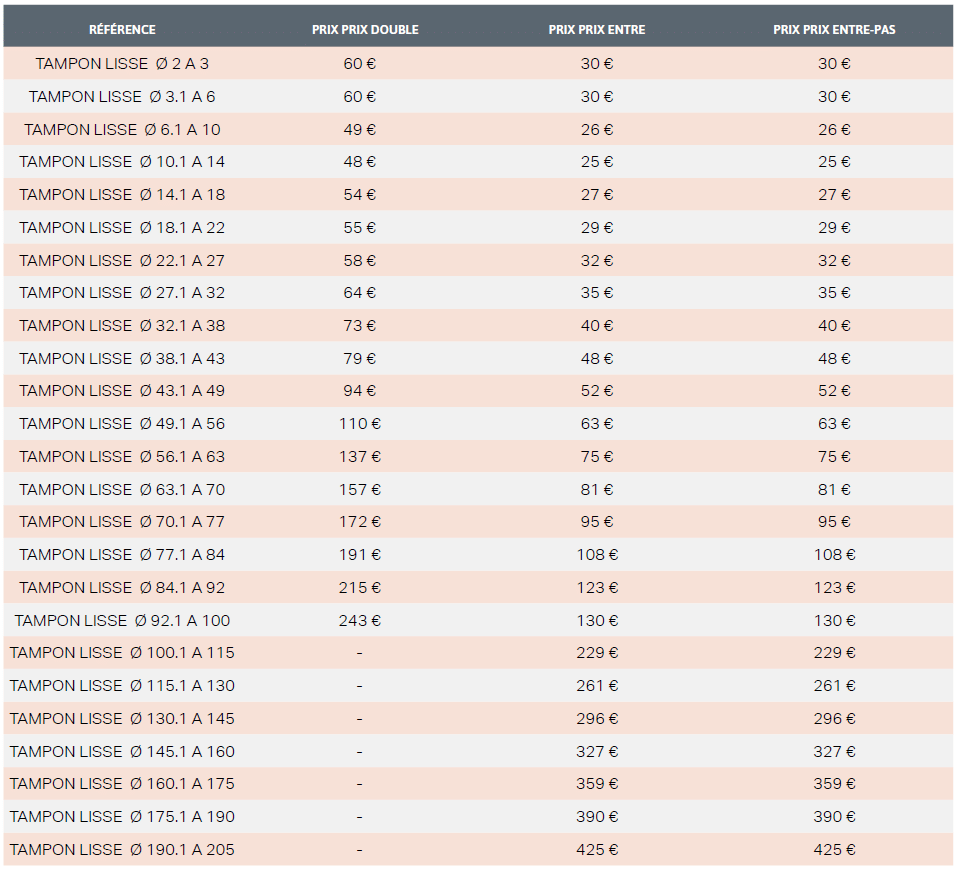Select the TAMPON LISSE Ø 2 A 3 reference
Viewport: 956px width, 869px height.
[x=122, y=63]
